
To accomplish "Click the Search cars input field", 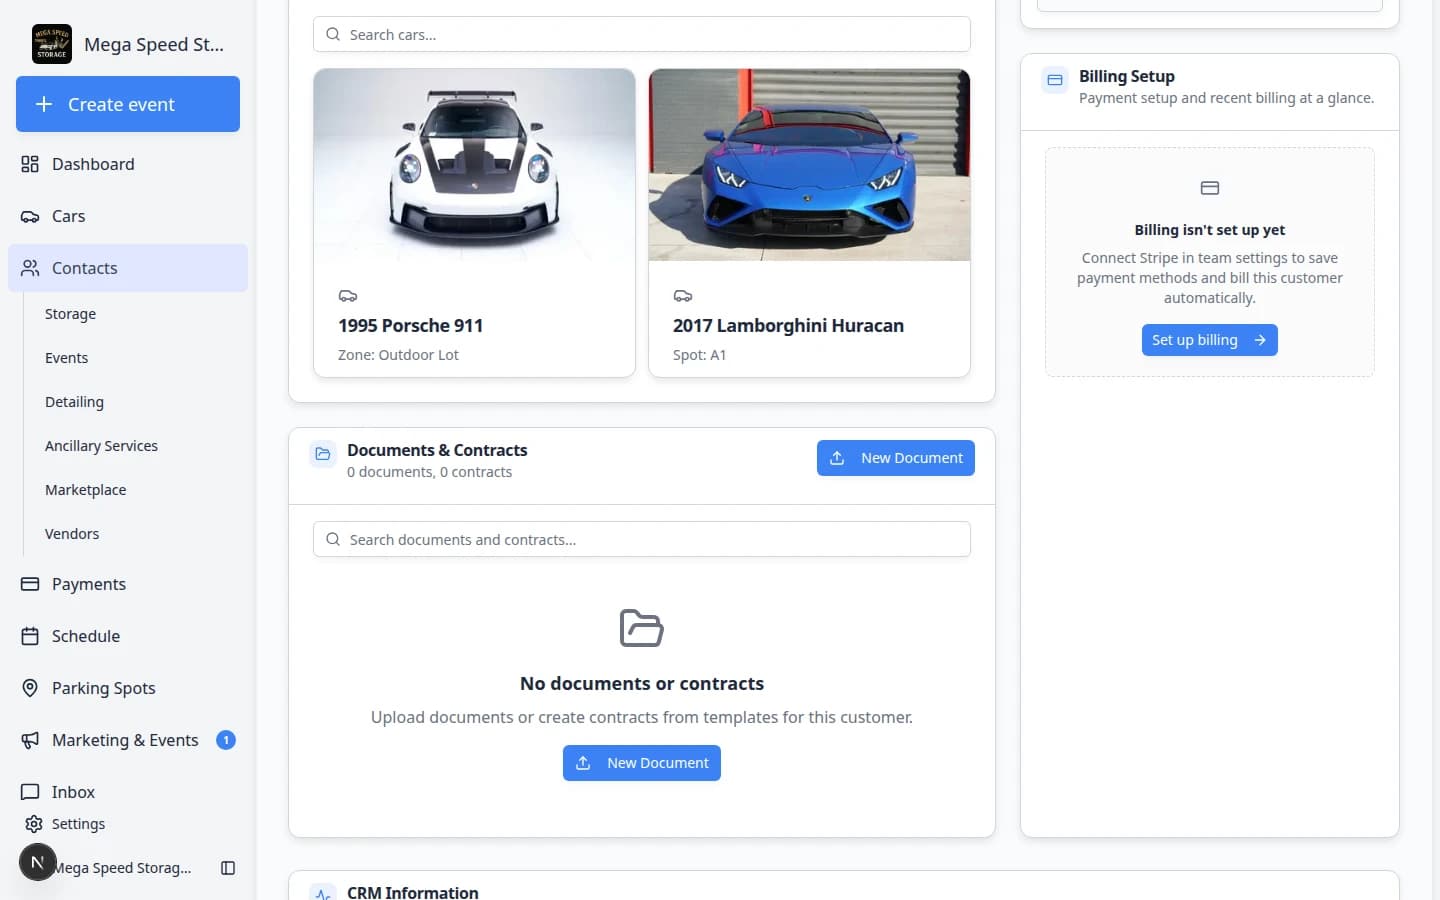I will (642, 34).
